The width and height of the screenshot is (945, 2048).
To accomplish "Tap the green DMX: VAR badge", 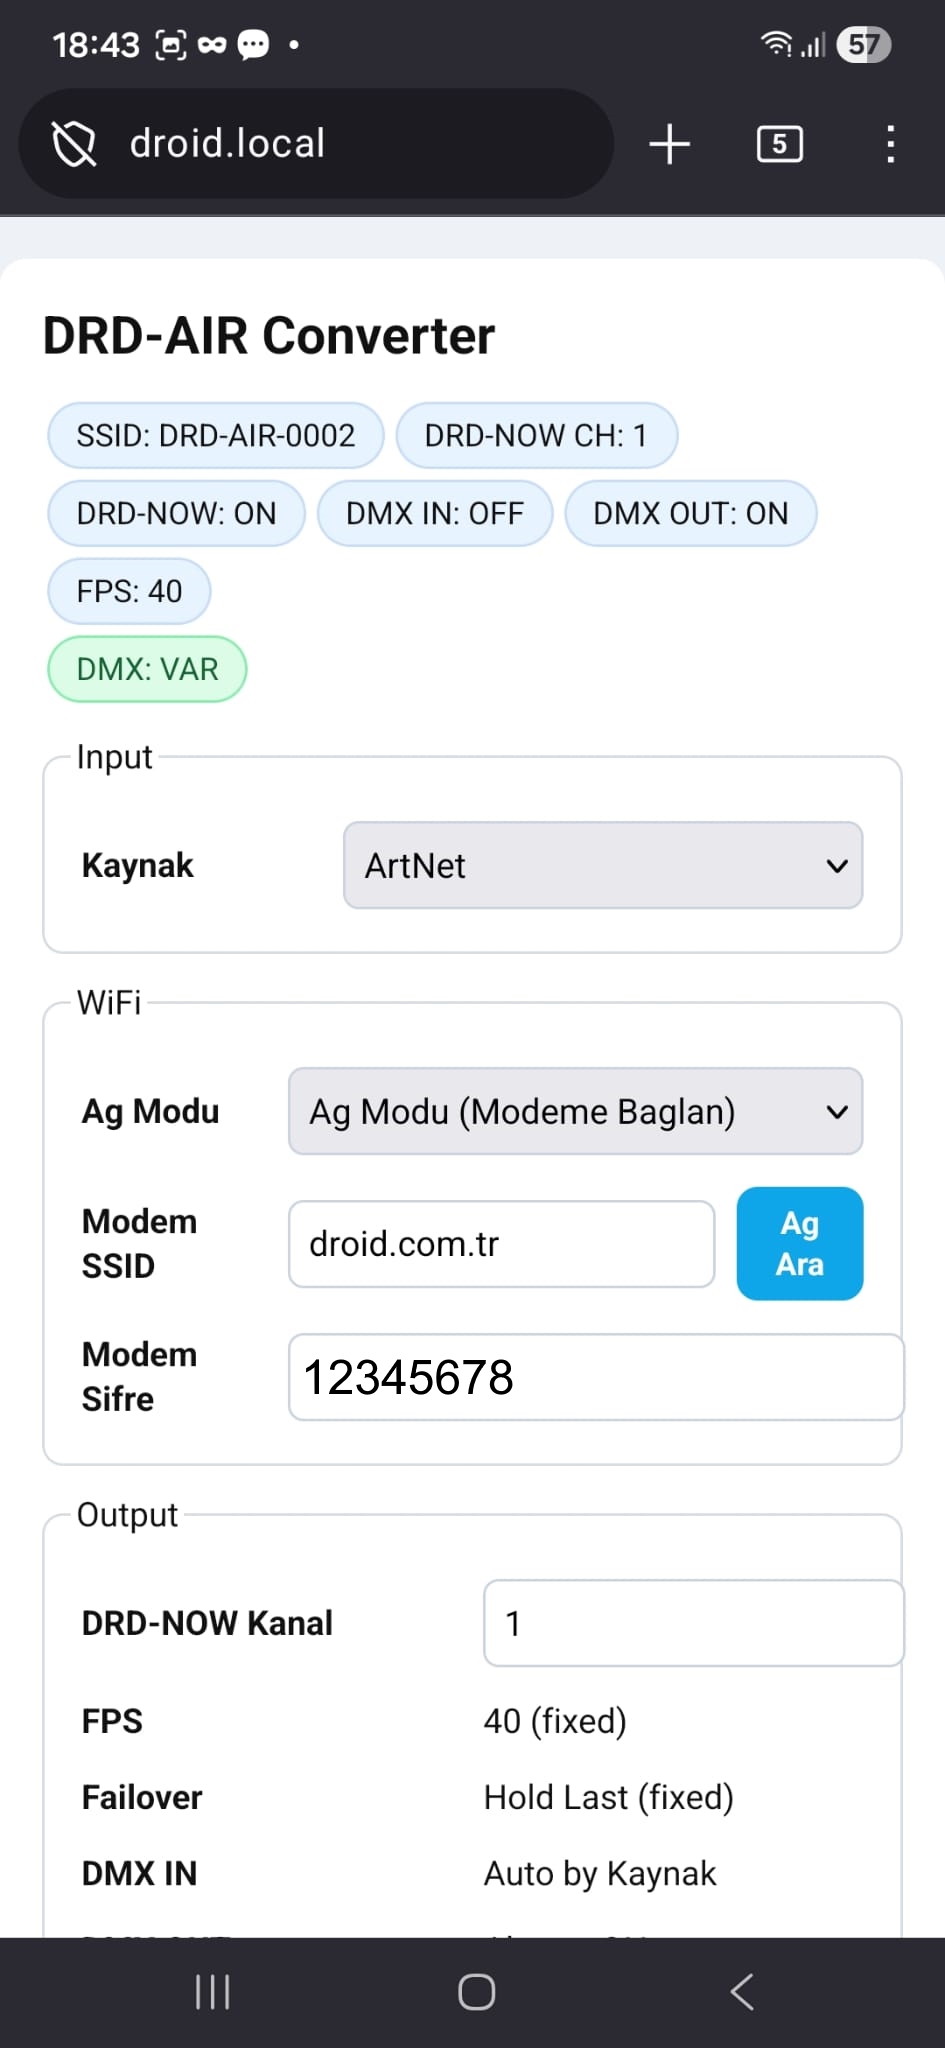I will [147, 668].
